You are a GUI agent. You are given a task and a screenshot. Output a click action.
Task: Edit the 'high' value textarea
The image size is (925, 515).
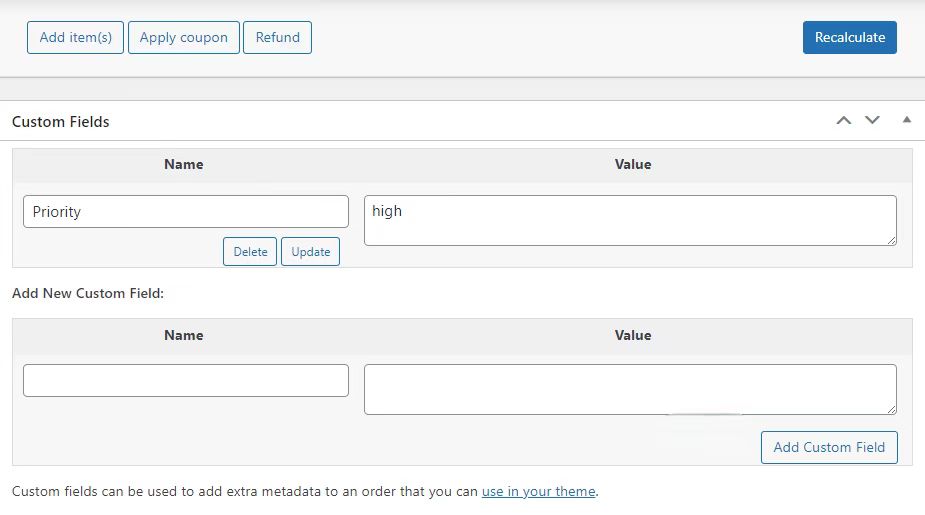click(x=630, y=221)
